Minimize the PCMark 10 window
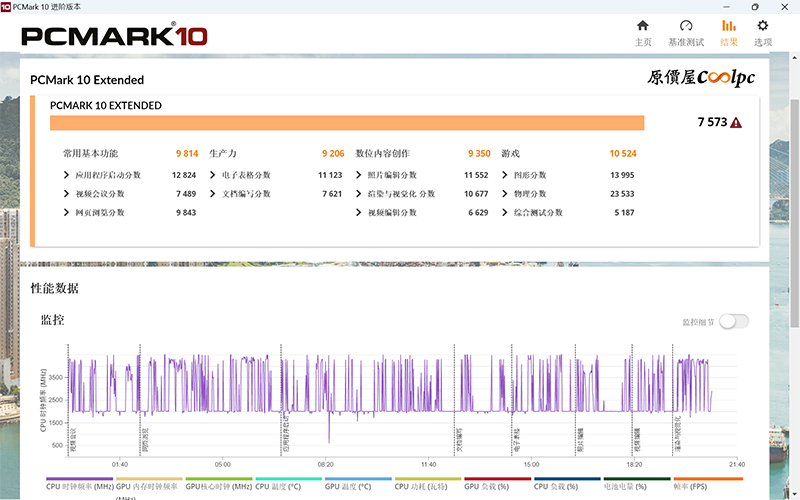Viewport: 800px width, 500px height. 727,7
